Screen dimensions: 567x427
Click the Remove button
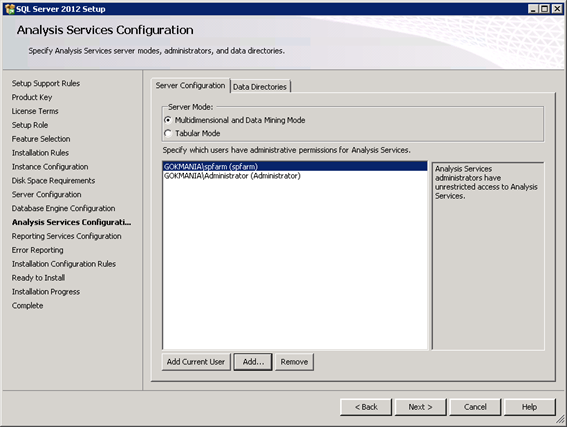point(294,362)
